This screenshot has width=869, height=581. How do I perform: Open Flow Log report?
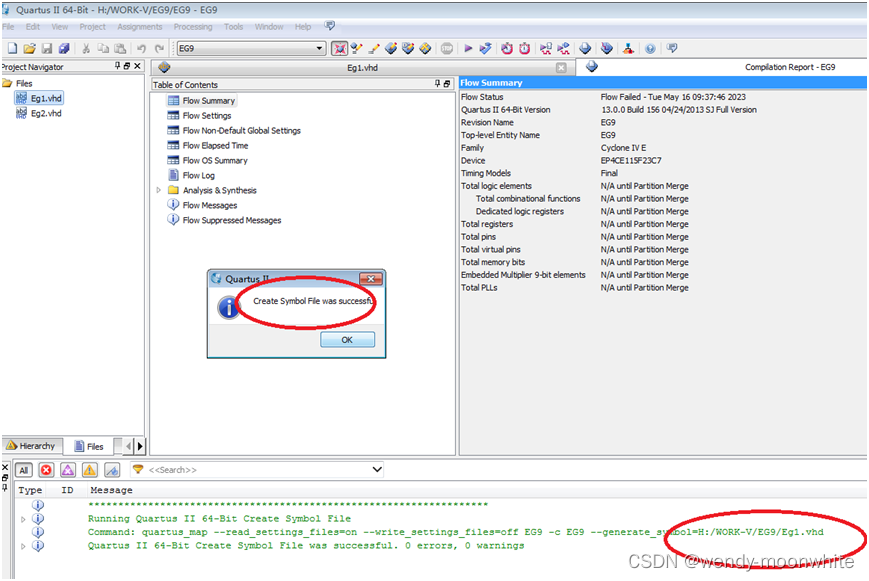191,175
